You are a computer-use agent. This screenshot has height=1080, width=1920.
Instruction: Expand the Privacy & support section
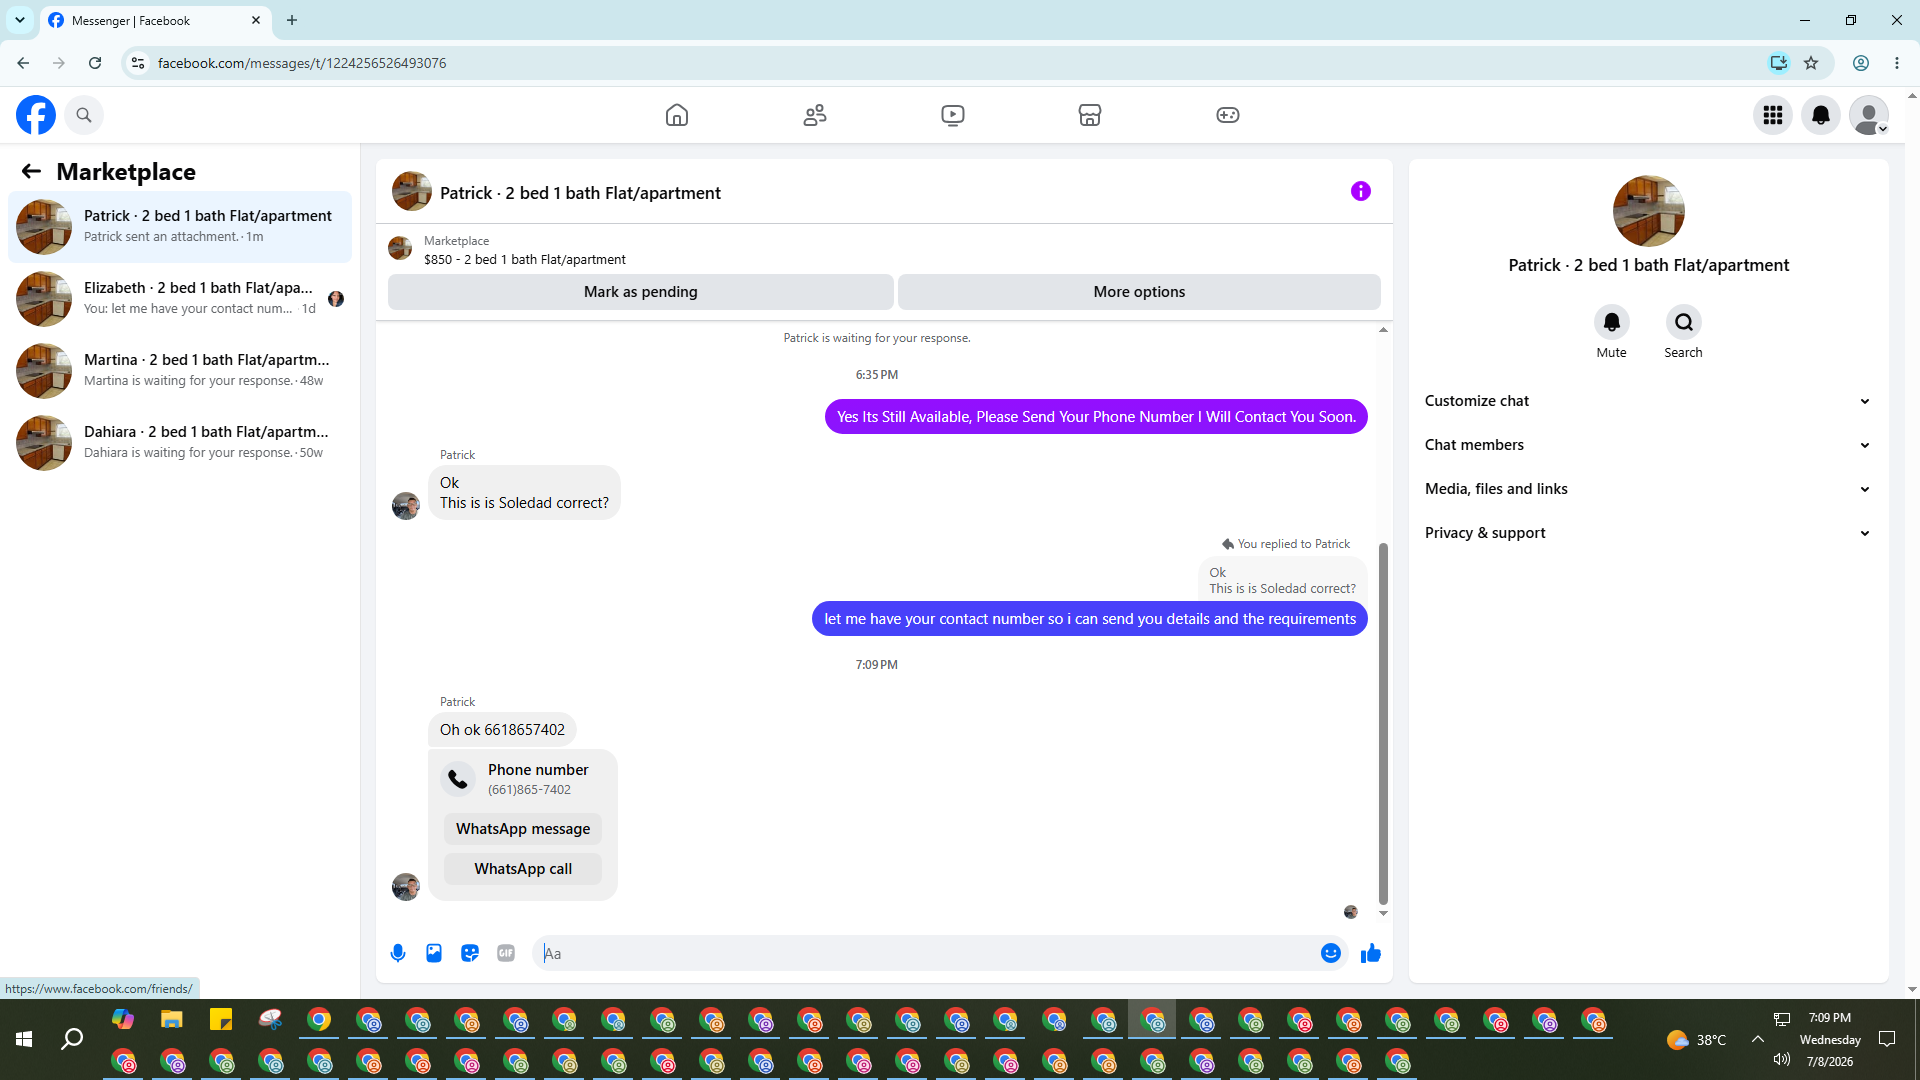coord(1648,533)
